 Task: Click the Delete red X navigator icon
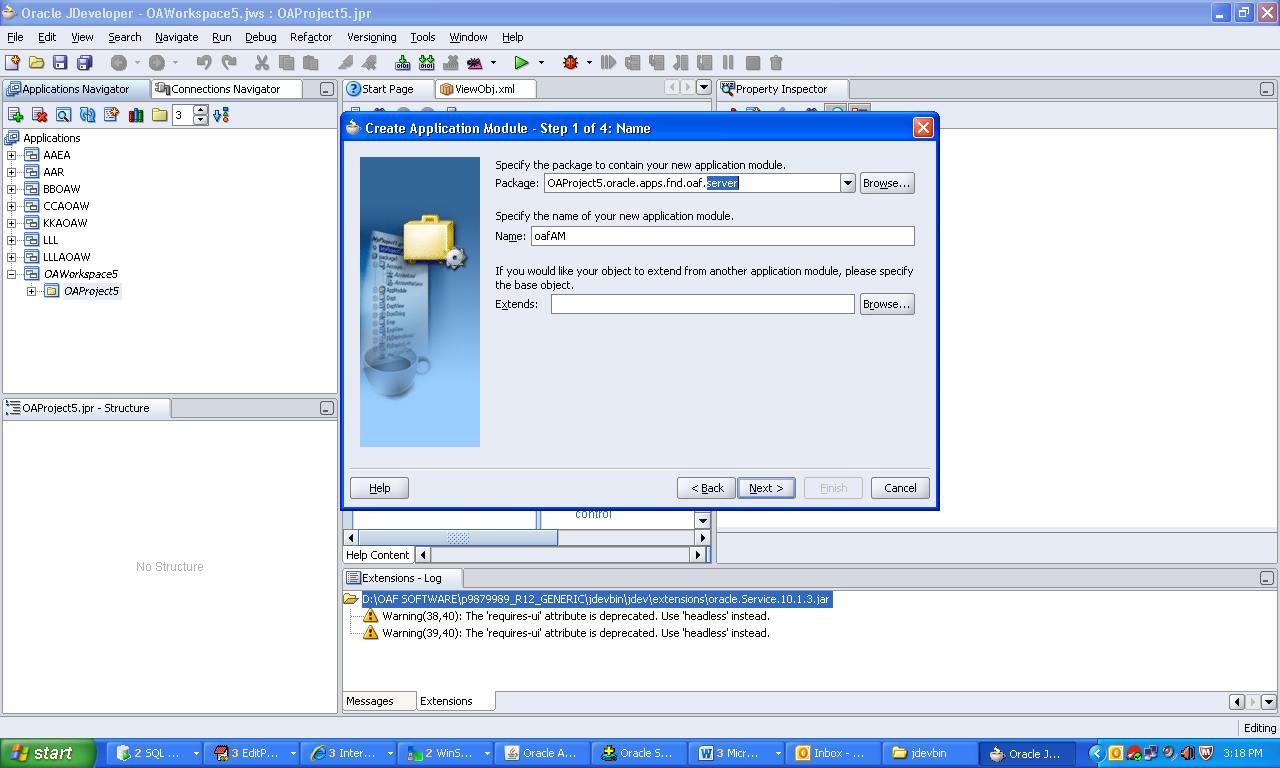tap(40, 115)
